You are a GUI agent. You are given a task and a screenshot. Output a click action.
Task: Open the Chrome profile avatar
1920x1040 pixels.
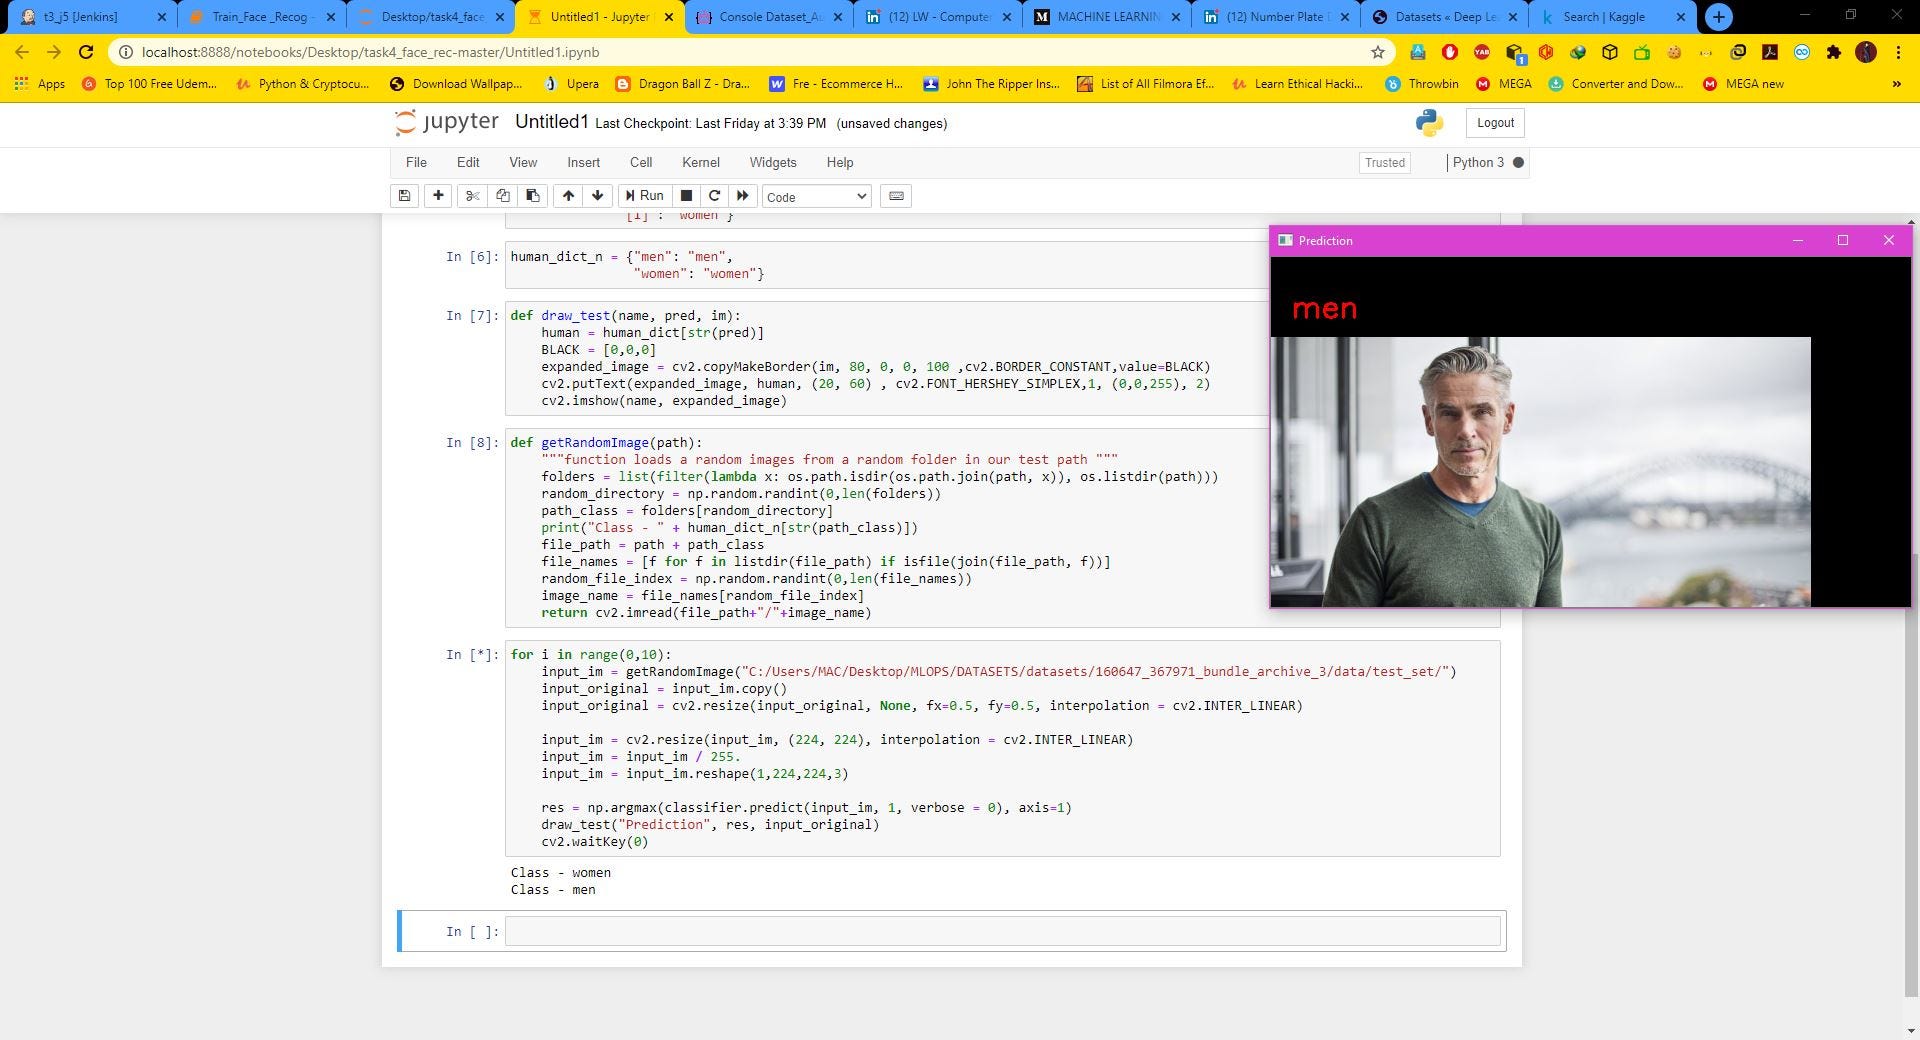click(1866, 52)
